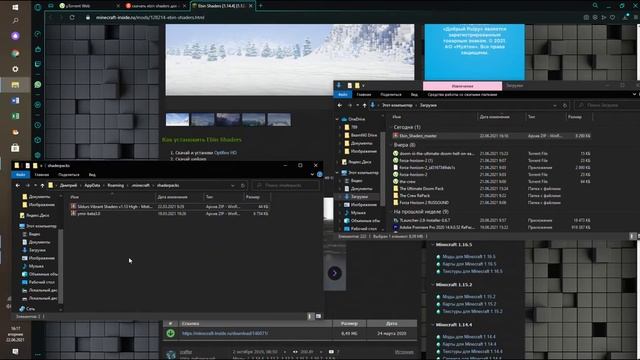
Task: Open the first snowy screenshot thumbnail
Action: tap(177, 119)
